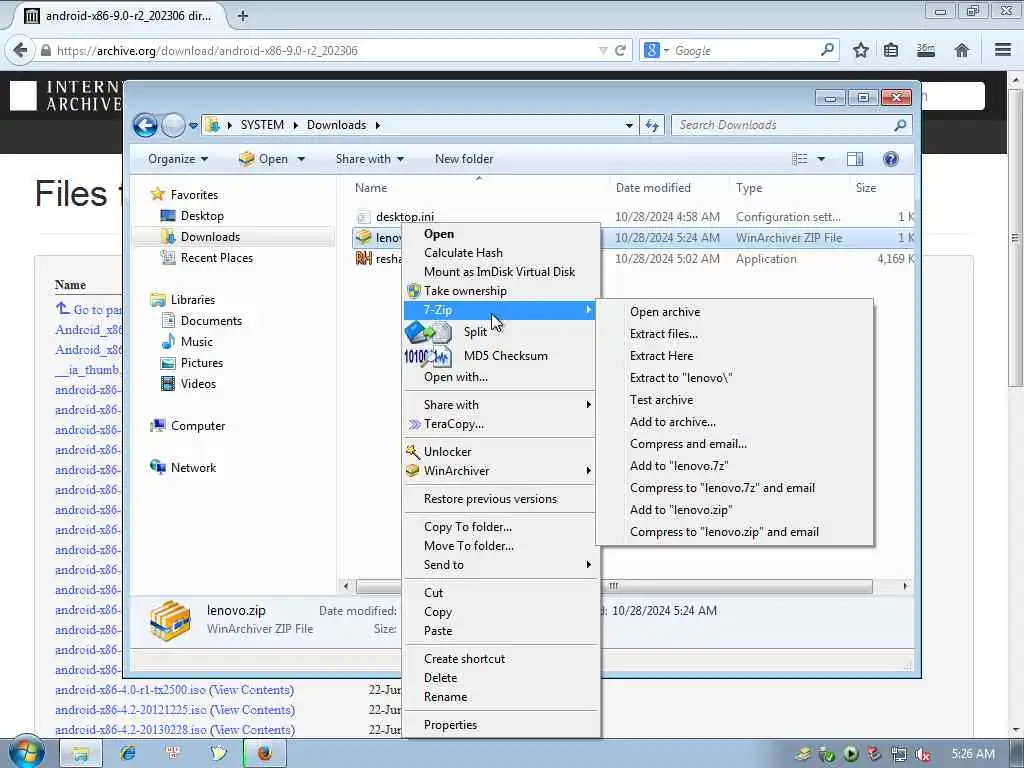Open the address bar history dropdown in Explorer
Screen dimensions: 1024x768
(629, 125)
